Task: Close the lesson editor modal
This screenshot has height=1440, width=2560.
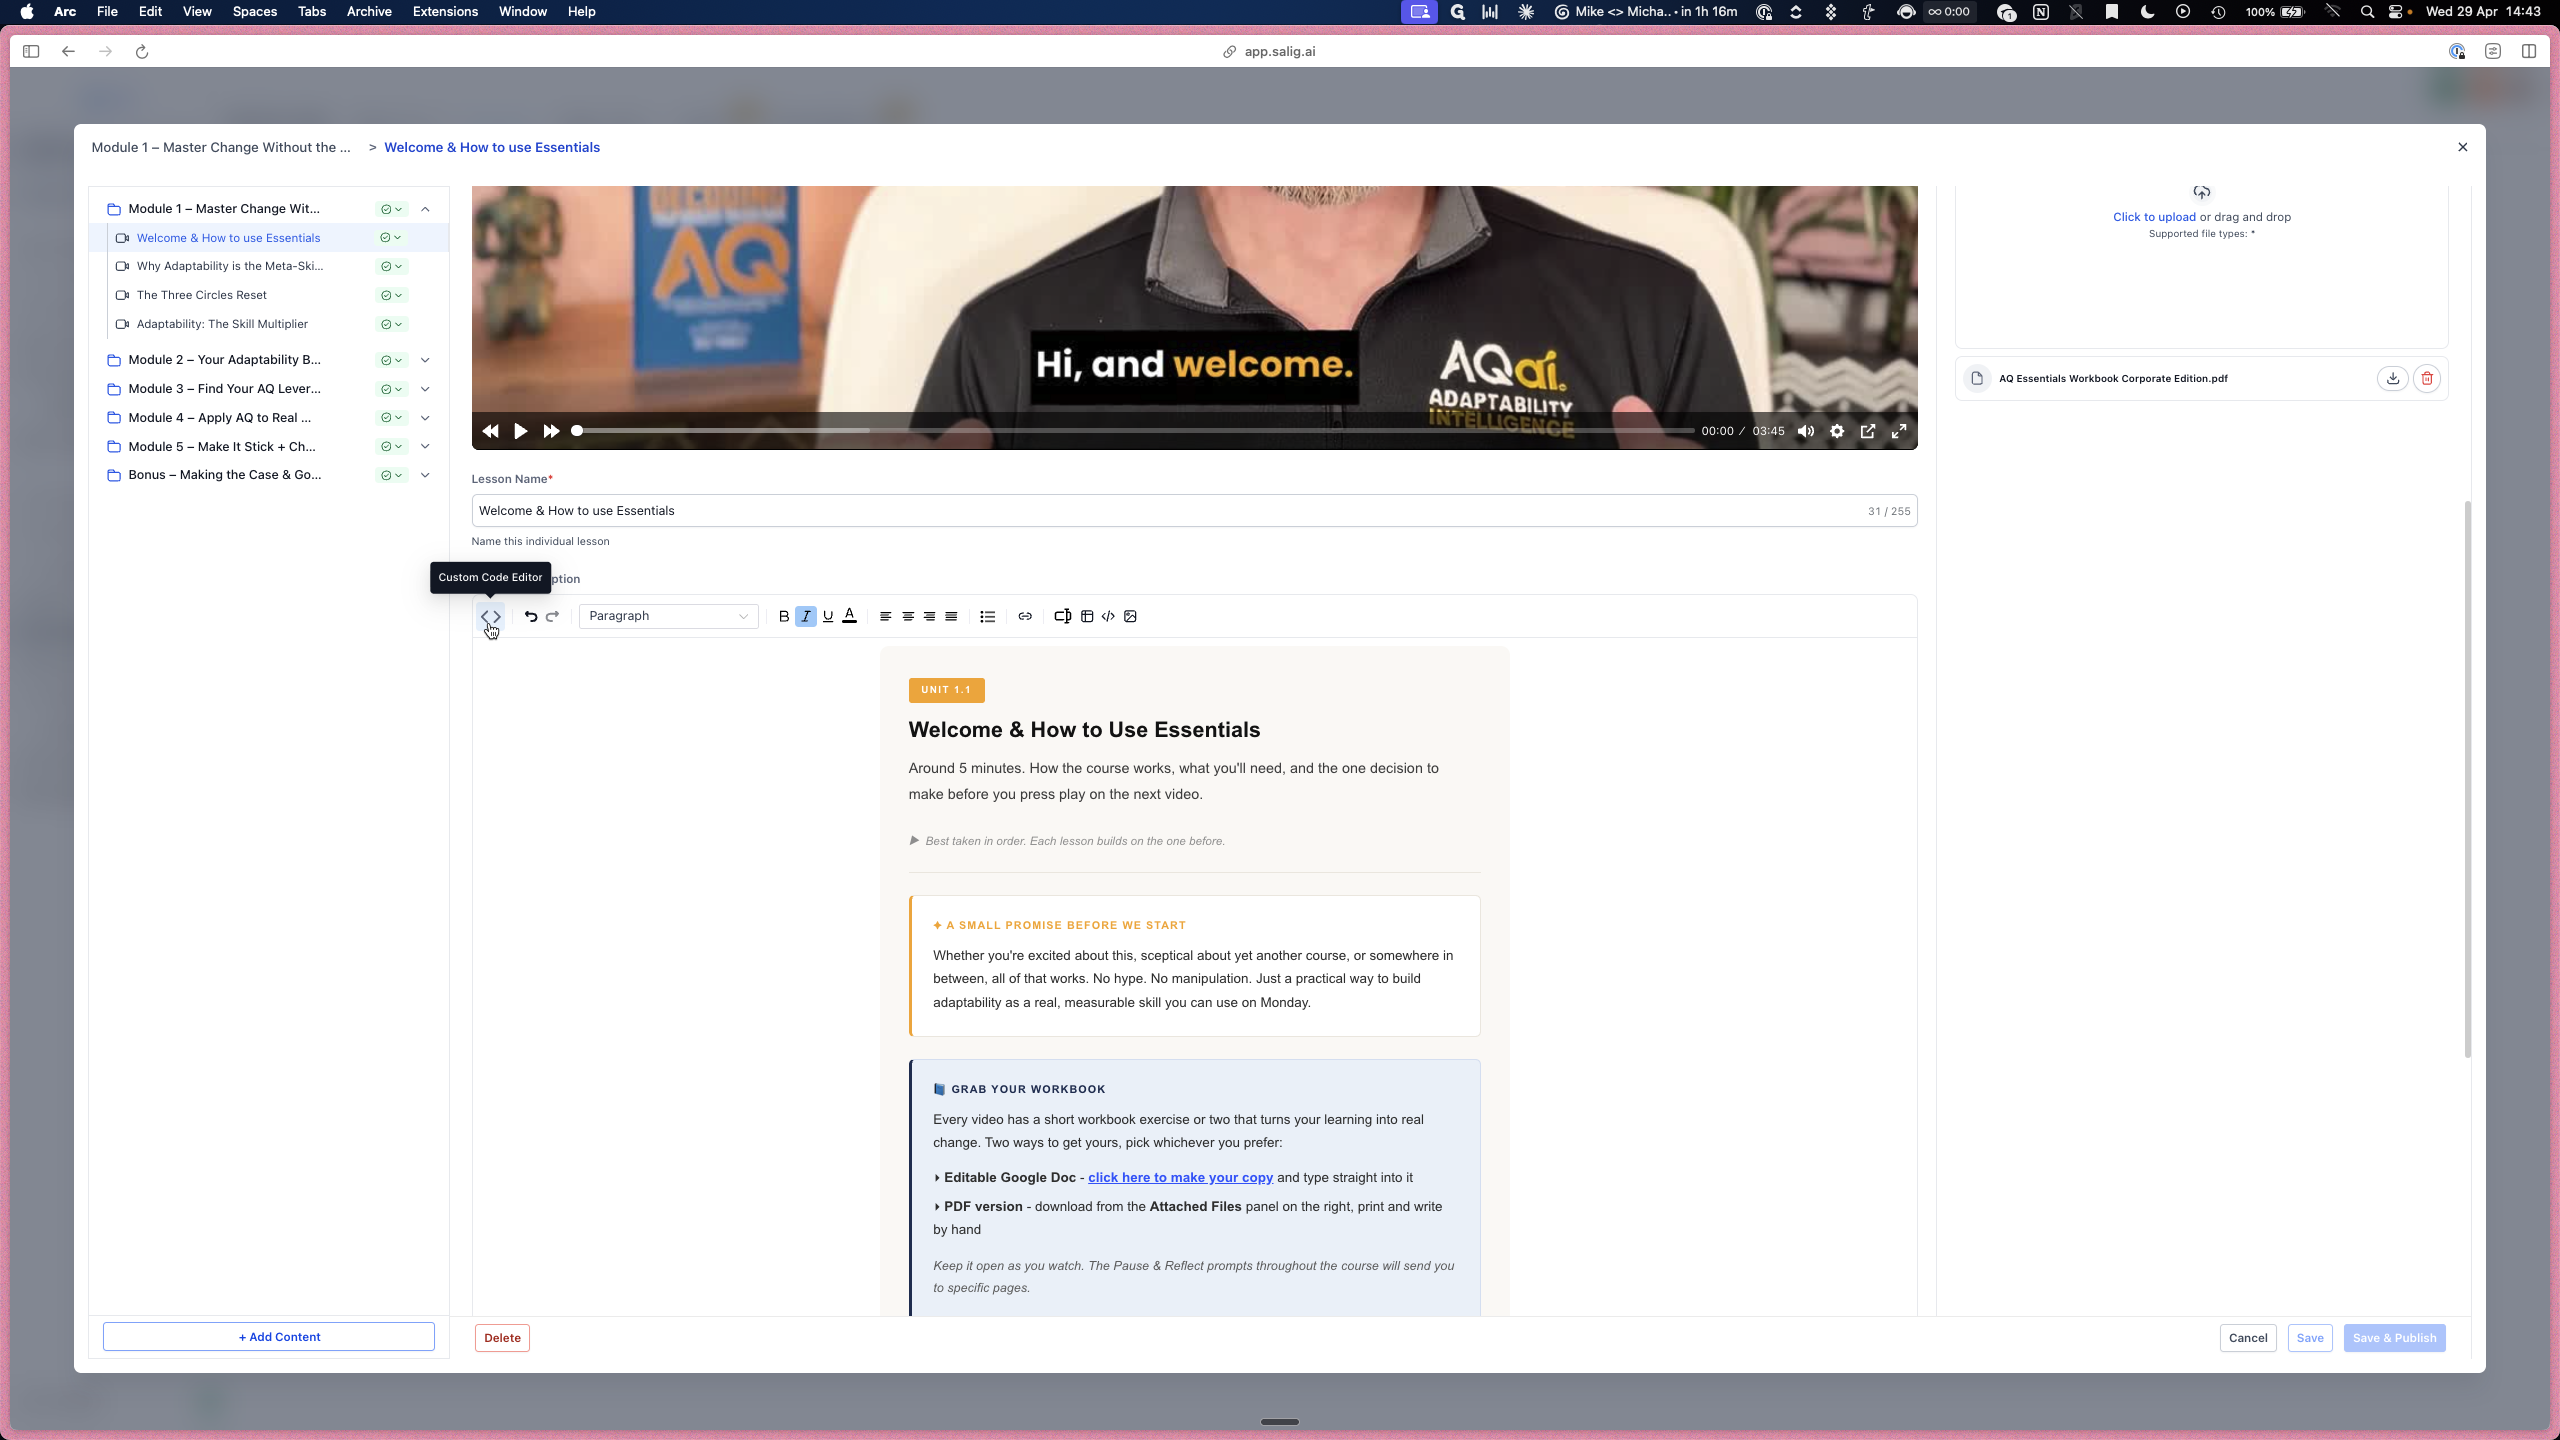Action: click(2463, 147)
